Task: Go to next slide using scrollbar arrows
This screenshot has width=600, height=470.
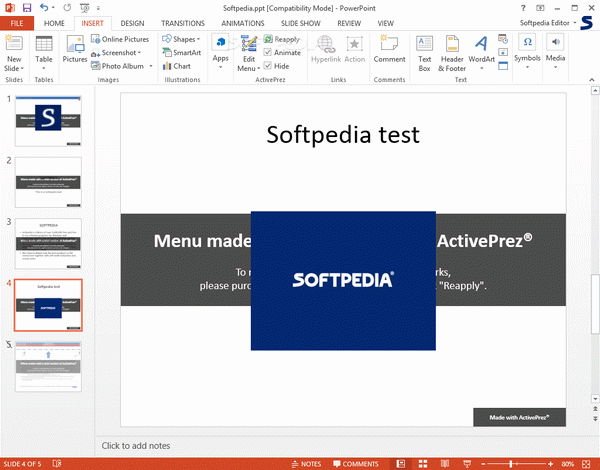Action: (595, 418)
